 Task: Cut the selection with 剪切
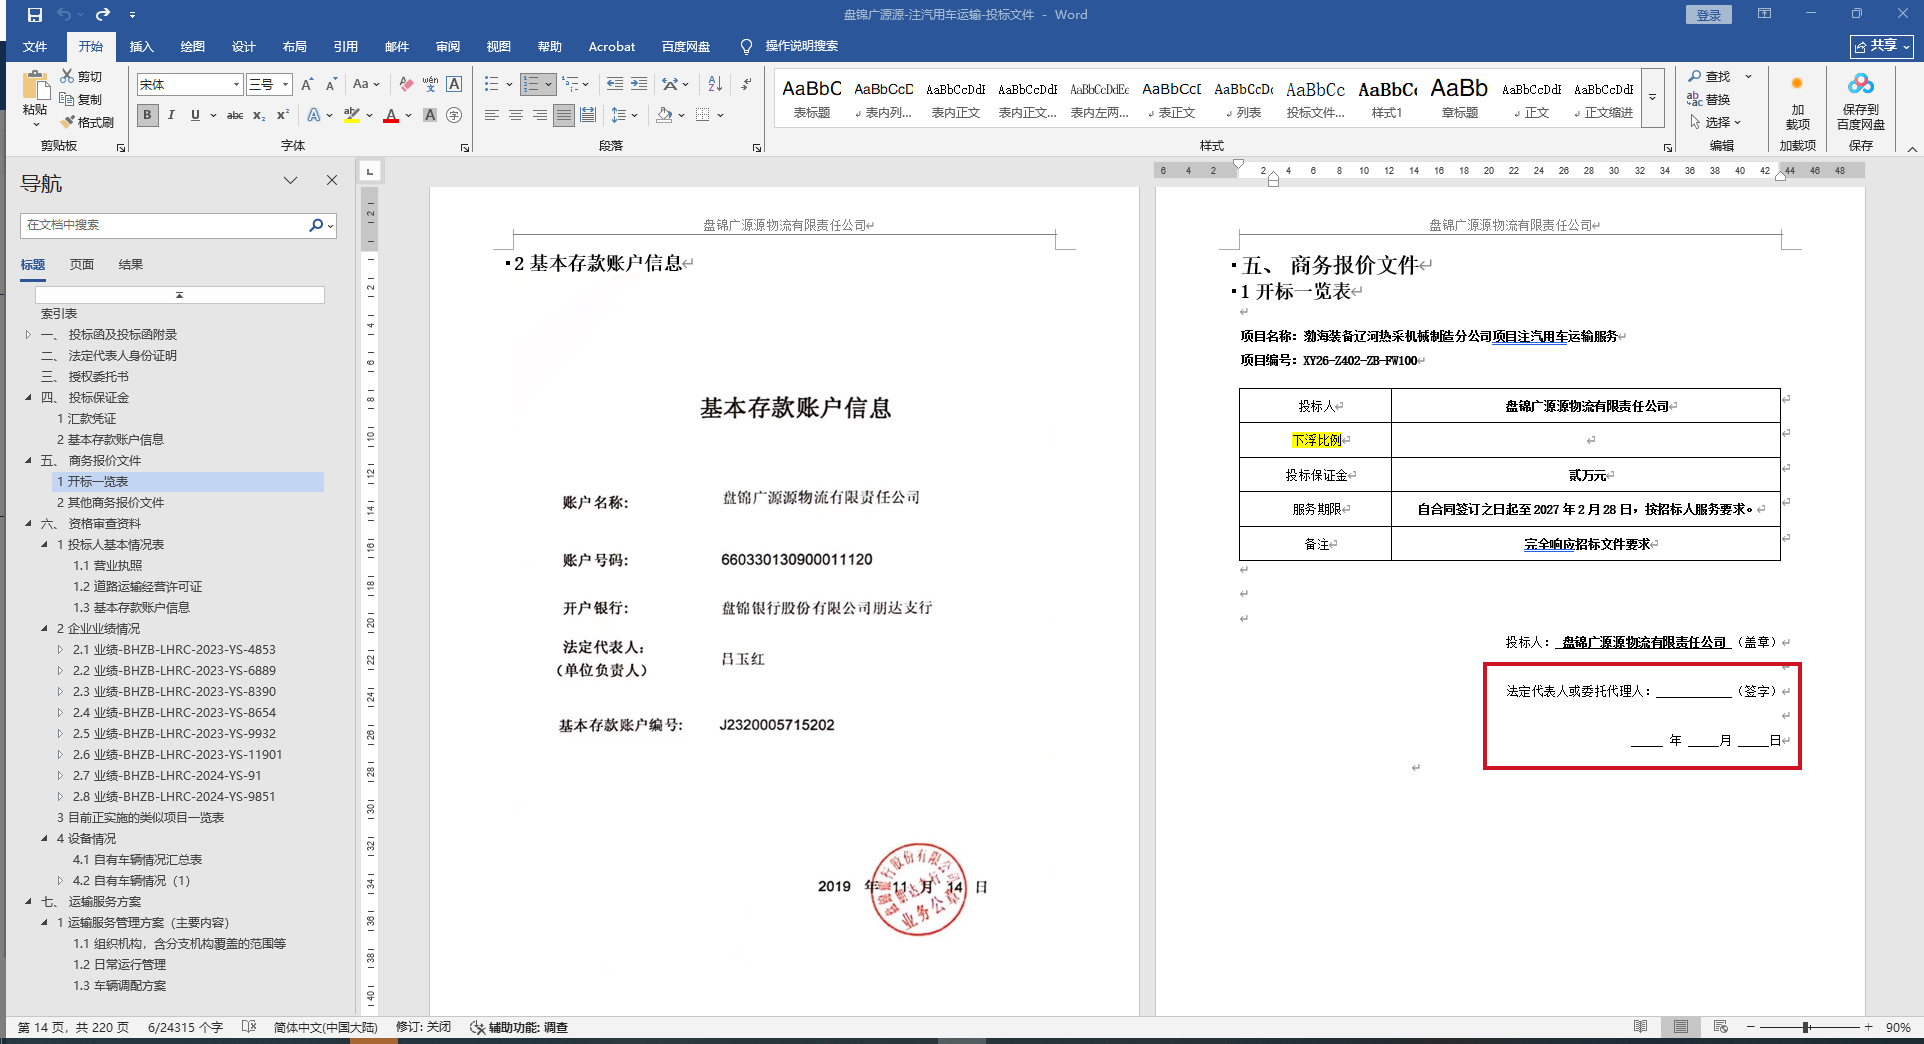tap(81, 76)
